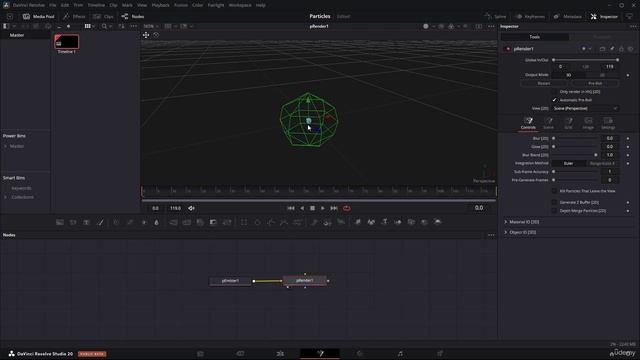Open the Effects library panel
This screenshot has height=360, width=640.
(74, 16)
